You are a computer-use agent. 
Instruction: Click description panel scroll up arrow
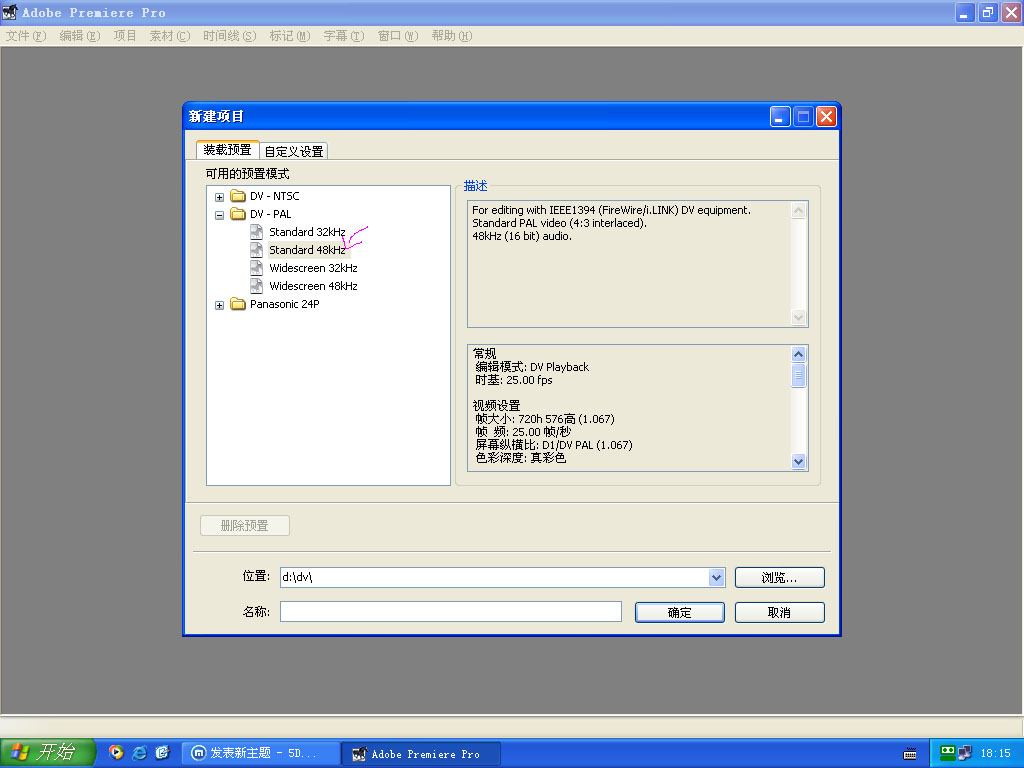click(x=798, y=210)
